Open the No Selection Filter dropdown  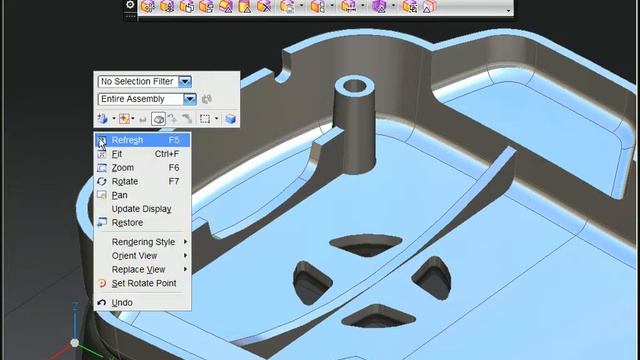click(x=185, y=82)
